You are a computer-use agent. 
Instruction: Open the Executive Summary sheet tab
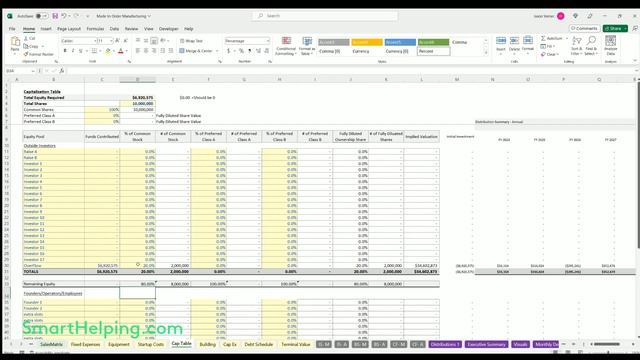click(x=486, y=344)
